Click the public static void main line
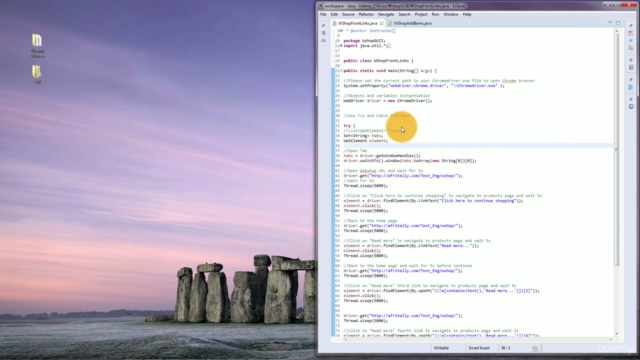The height and width of the screenshot is (360, 640). 390,71
